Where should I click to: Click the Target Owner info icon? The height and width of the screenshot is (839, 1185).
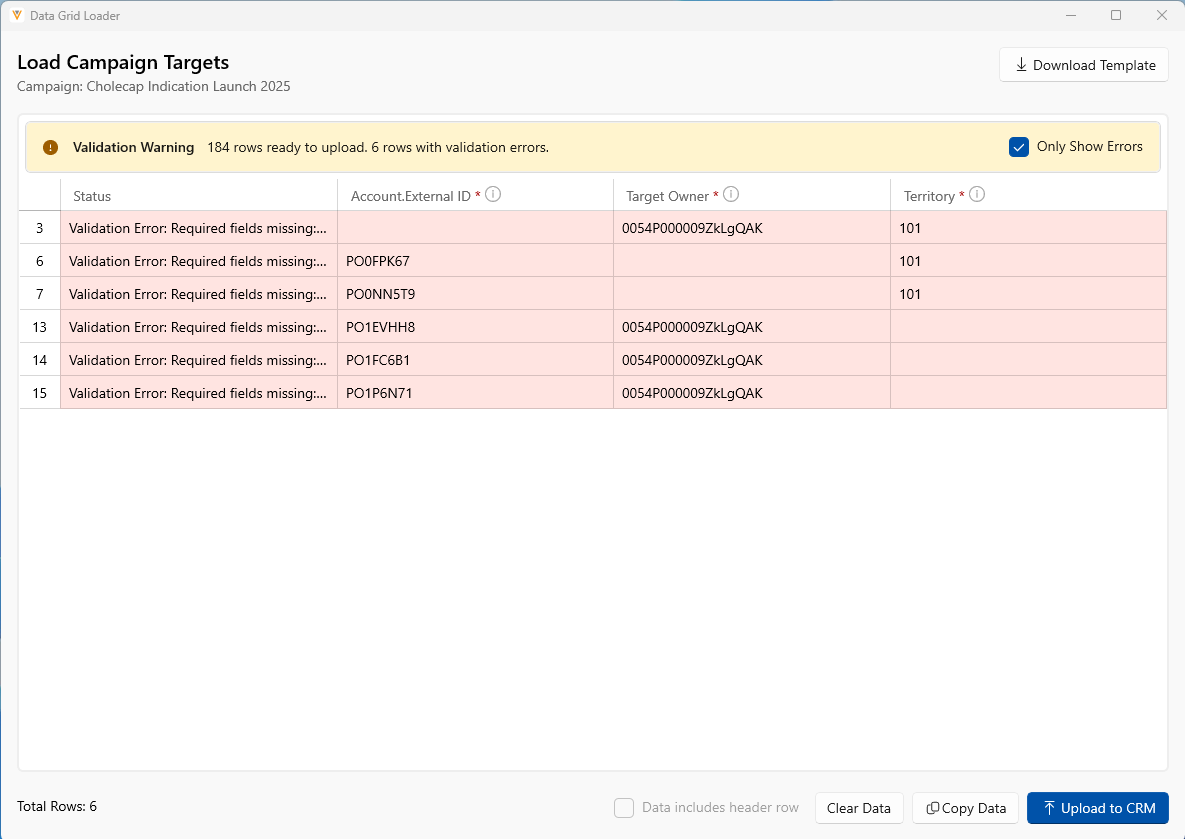(731, 195)
